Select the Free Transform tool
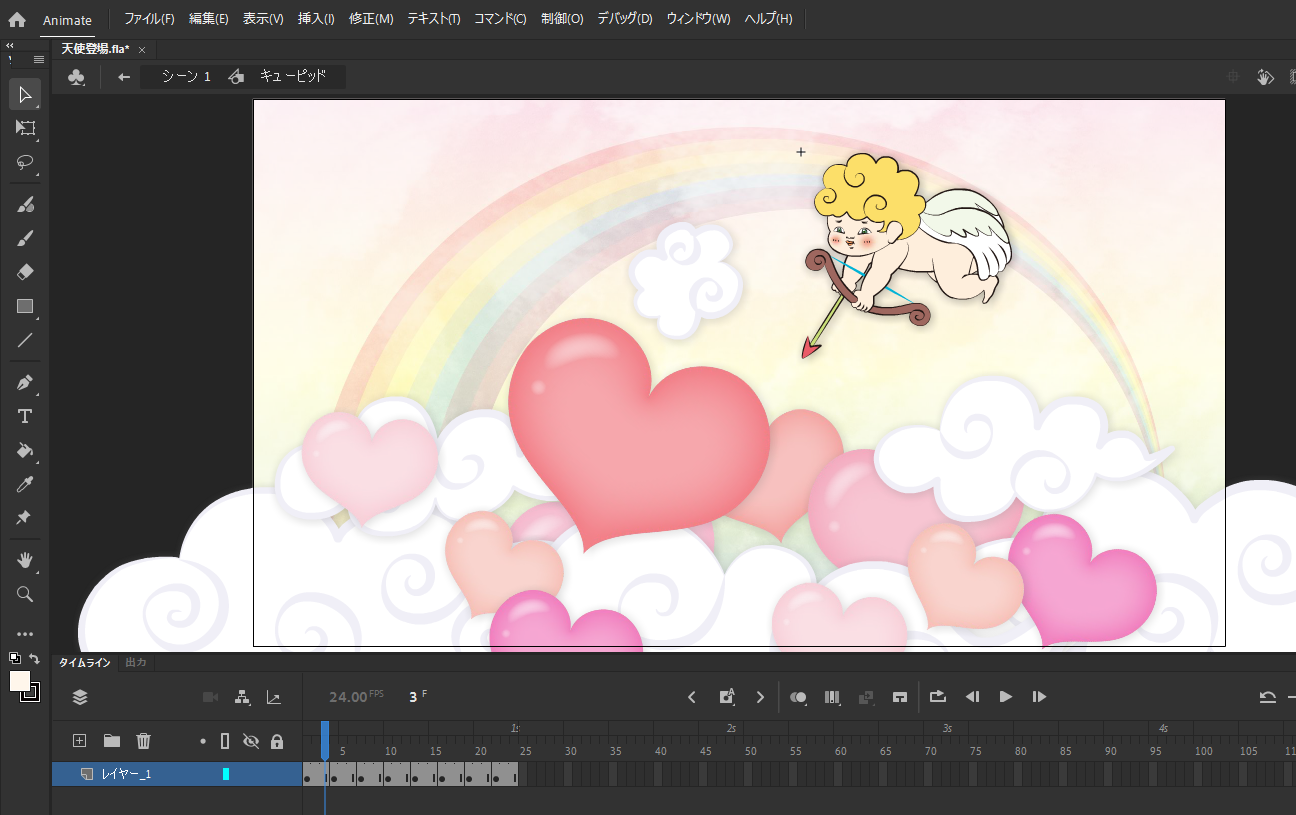Screen dimensions: 1296x815 [x=25, y=128]
